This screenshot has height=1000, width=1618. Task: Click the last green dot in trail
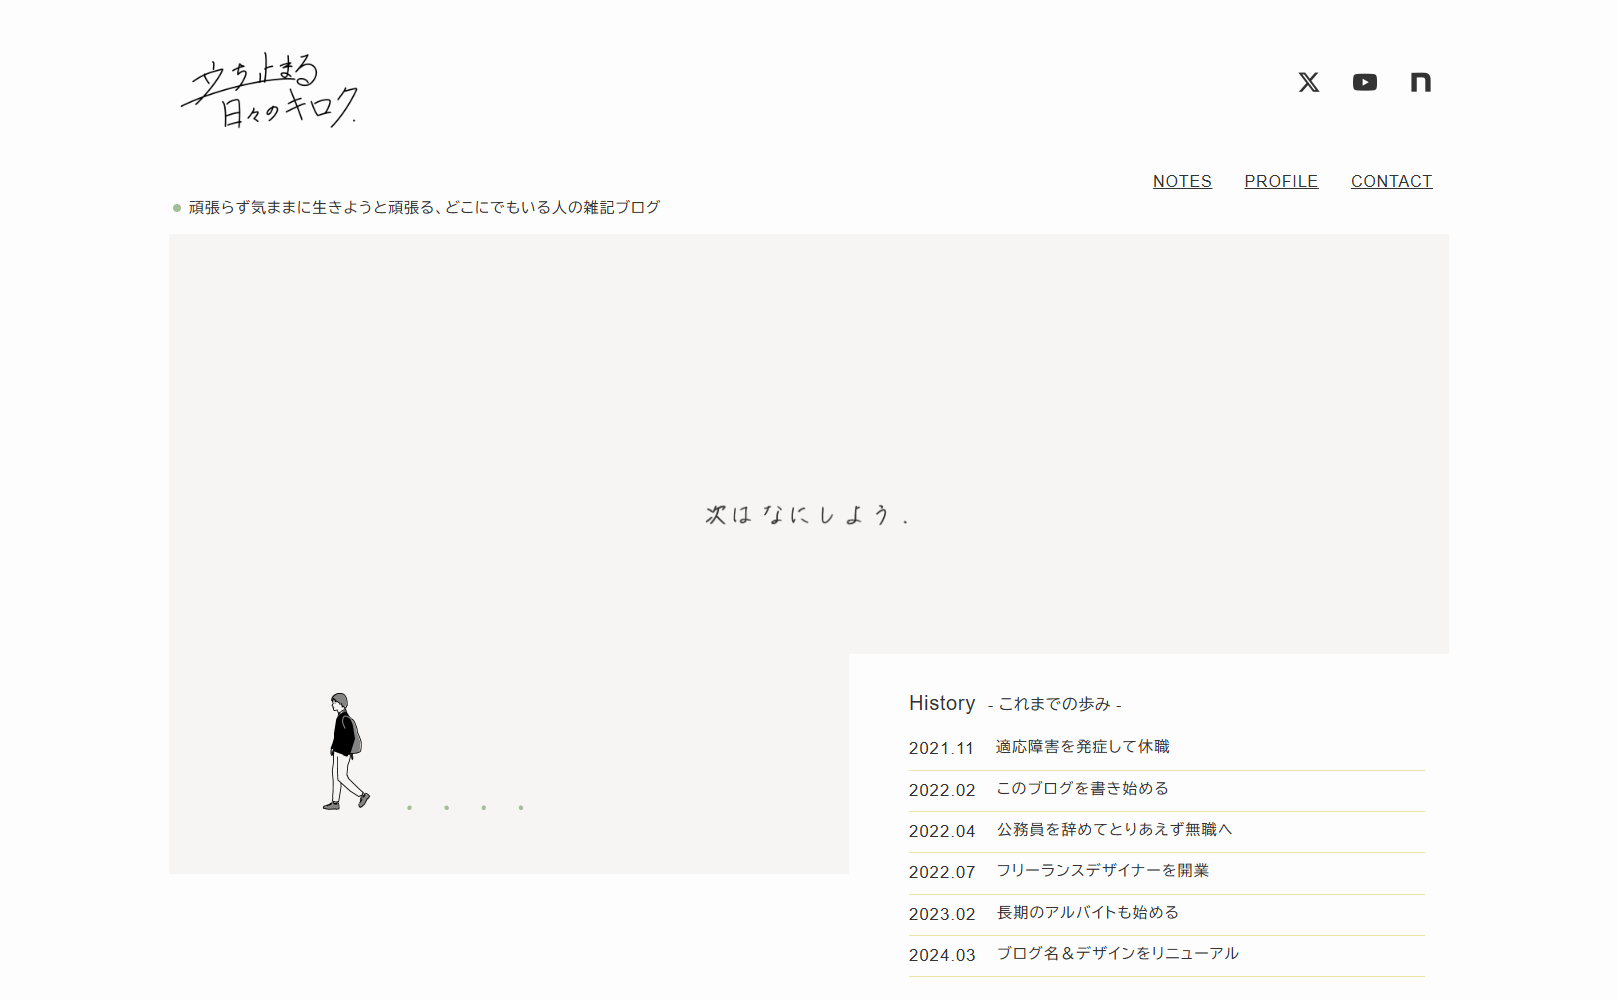(x=521, y=807)
